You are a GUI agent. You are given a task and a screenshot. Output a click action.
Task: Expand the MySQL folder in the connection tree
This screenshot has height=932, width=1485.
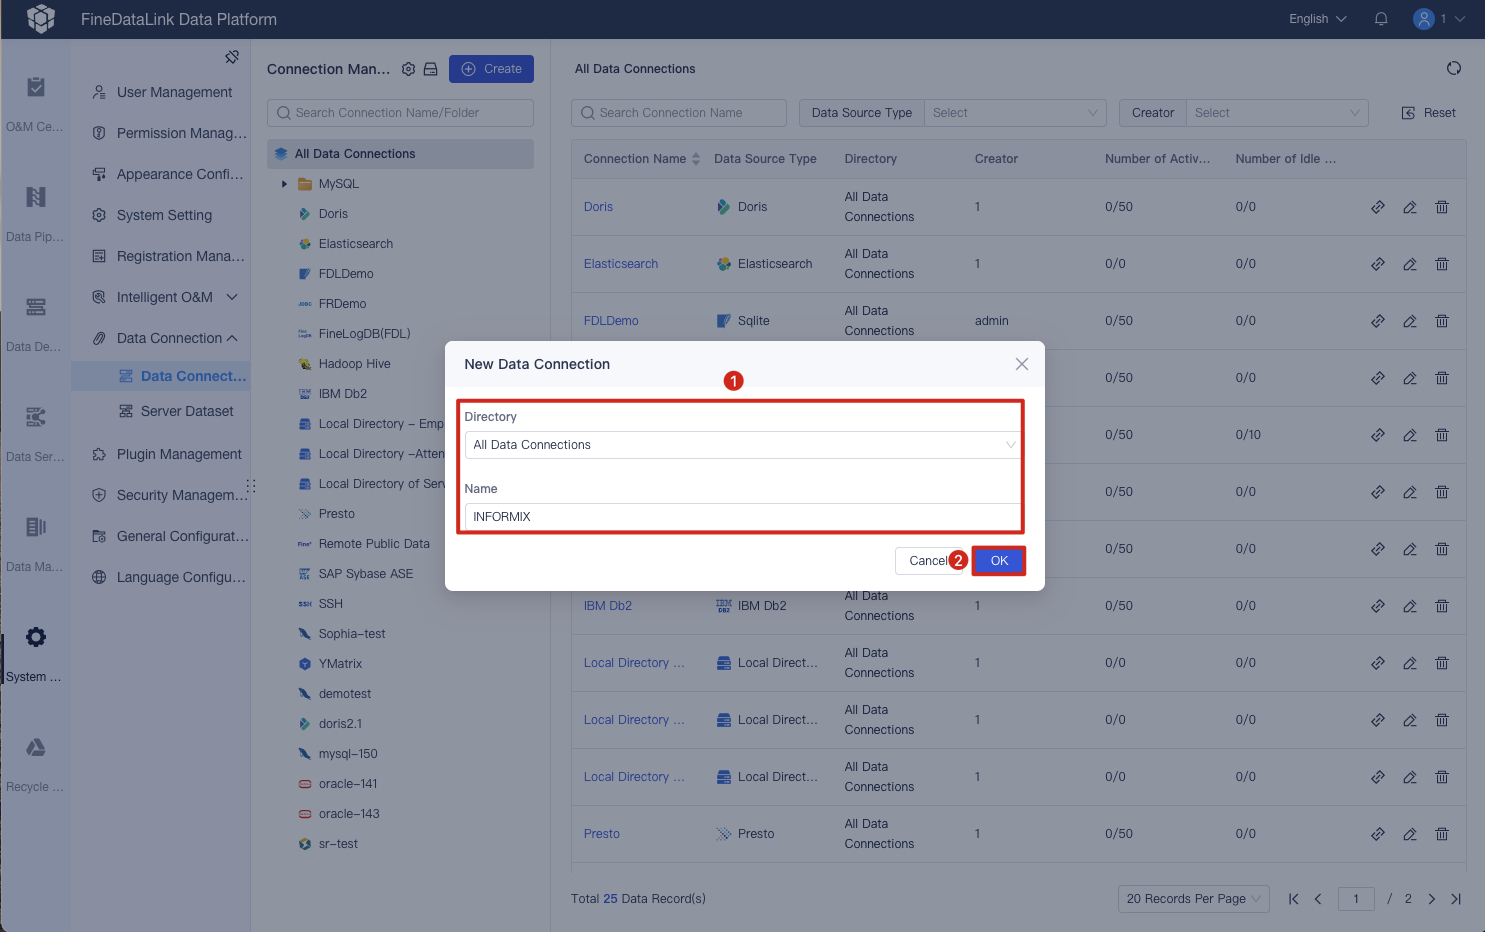(x=284, y=183)
